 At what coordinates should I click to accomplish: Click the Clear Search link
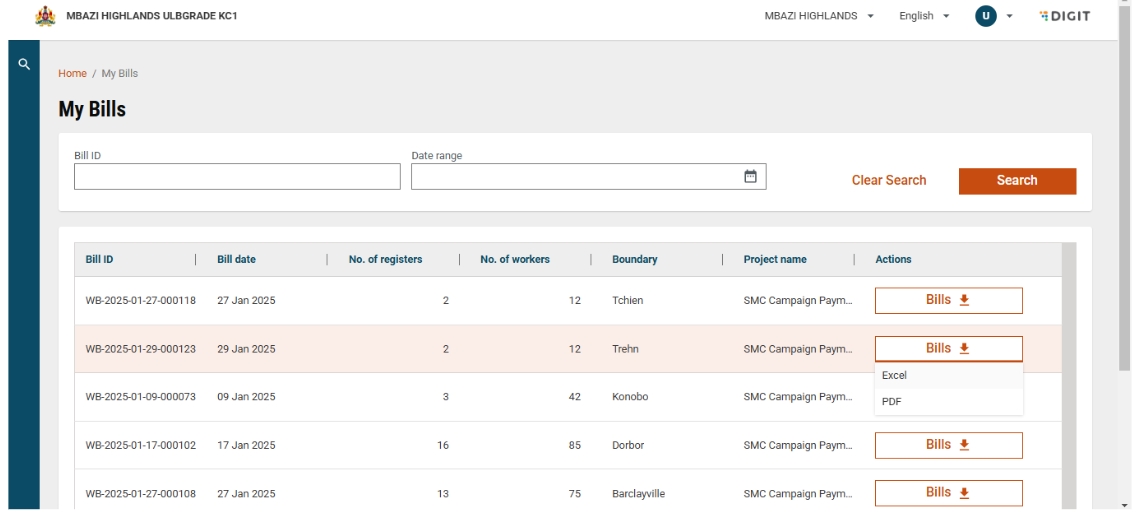[x=888, y=181]
